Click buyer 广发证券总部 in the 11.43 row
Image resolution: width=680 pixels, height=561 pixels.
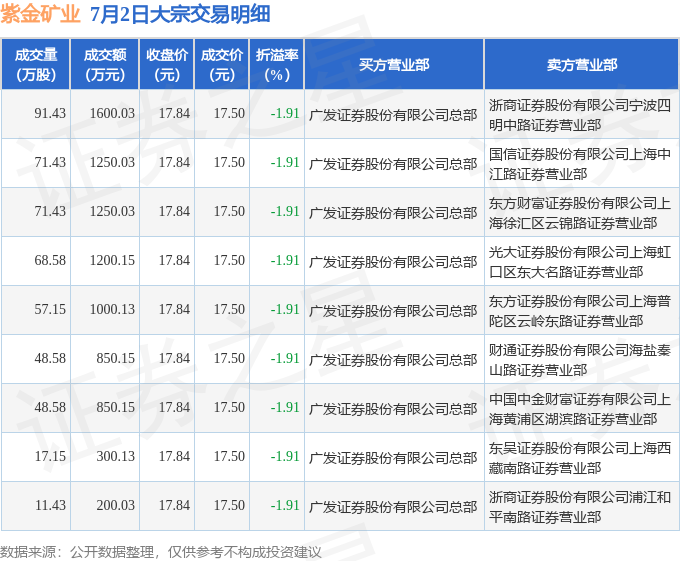393,507
